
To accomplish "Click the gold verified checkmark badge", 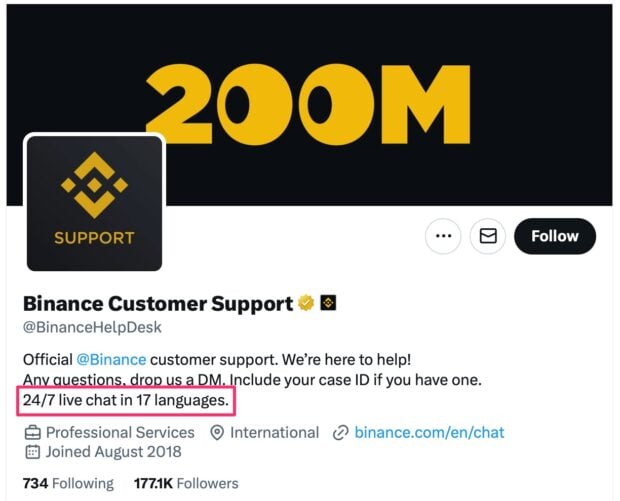I will [x=306, y=303].
